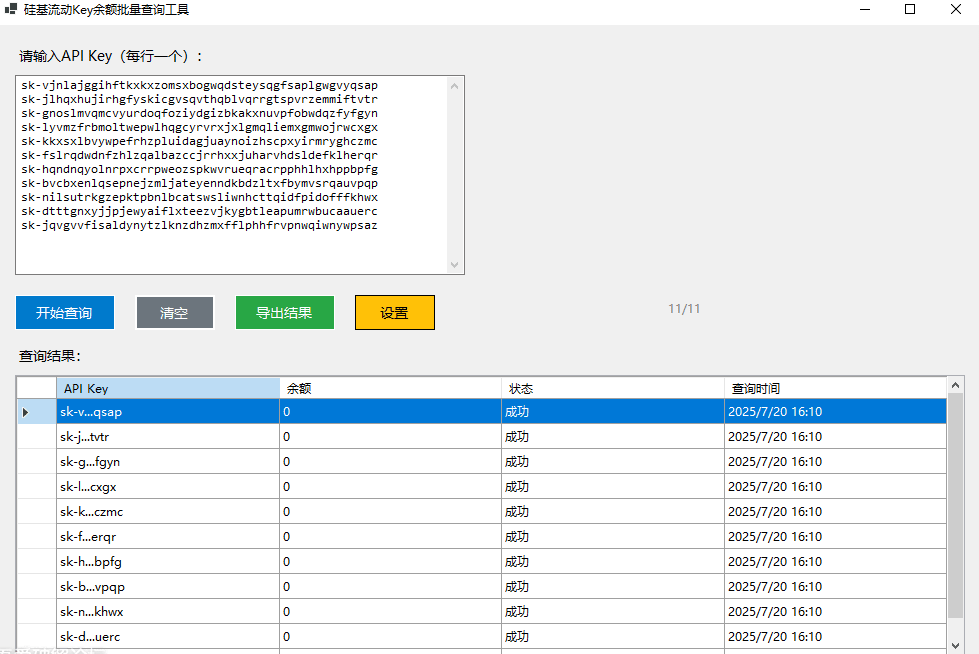The width and height of the screenshot is (979, 654).
Task: Maximize the window
Action: pos(910,10)
